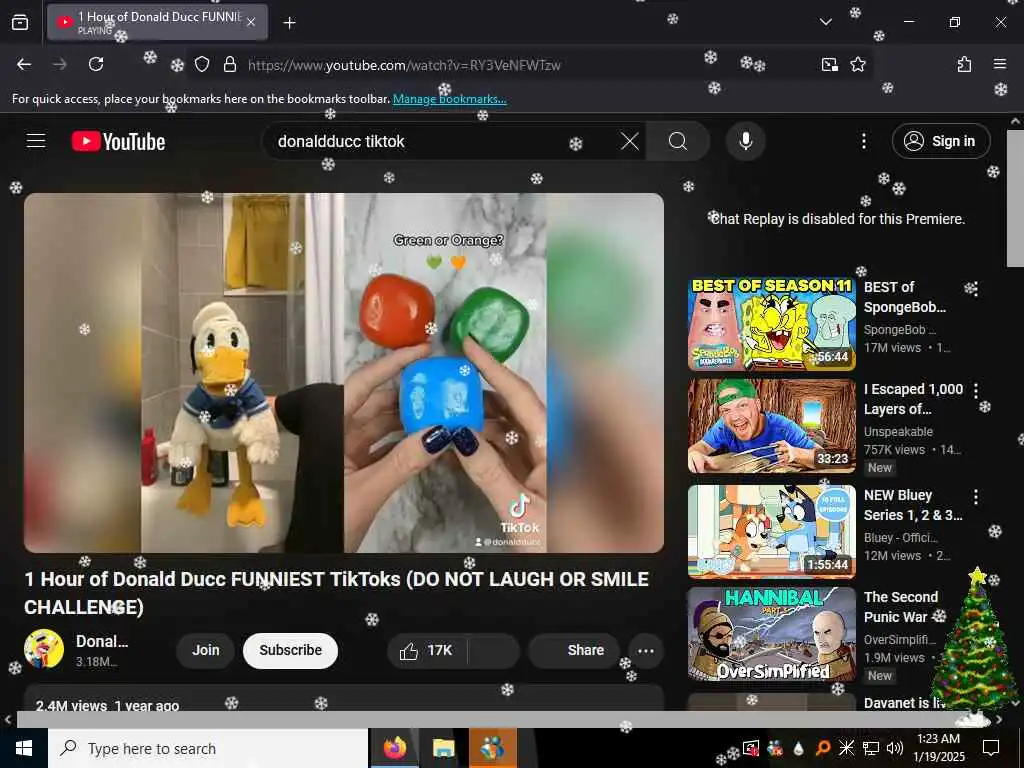Open the Firefox application menu

pos(999,64)
